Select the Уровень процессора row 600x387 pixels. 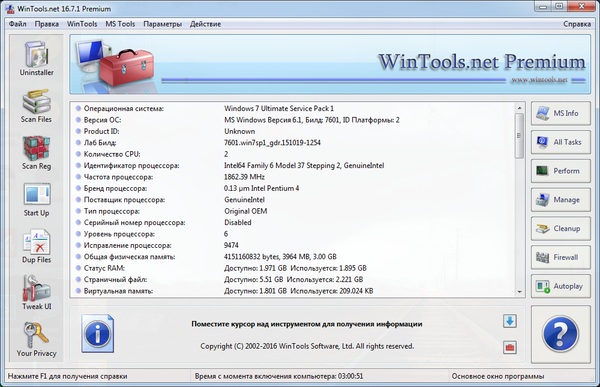tap(293, 234)
